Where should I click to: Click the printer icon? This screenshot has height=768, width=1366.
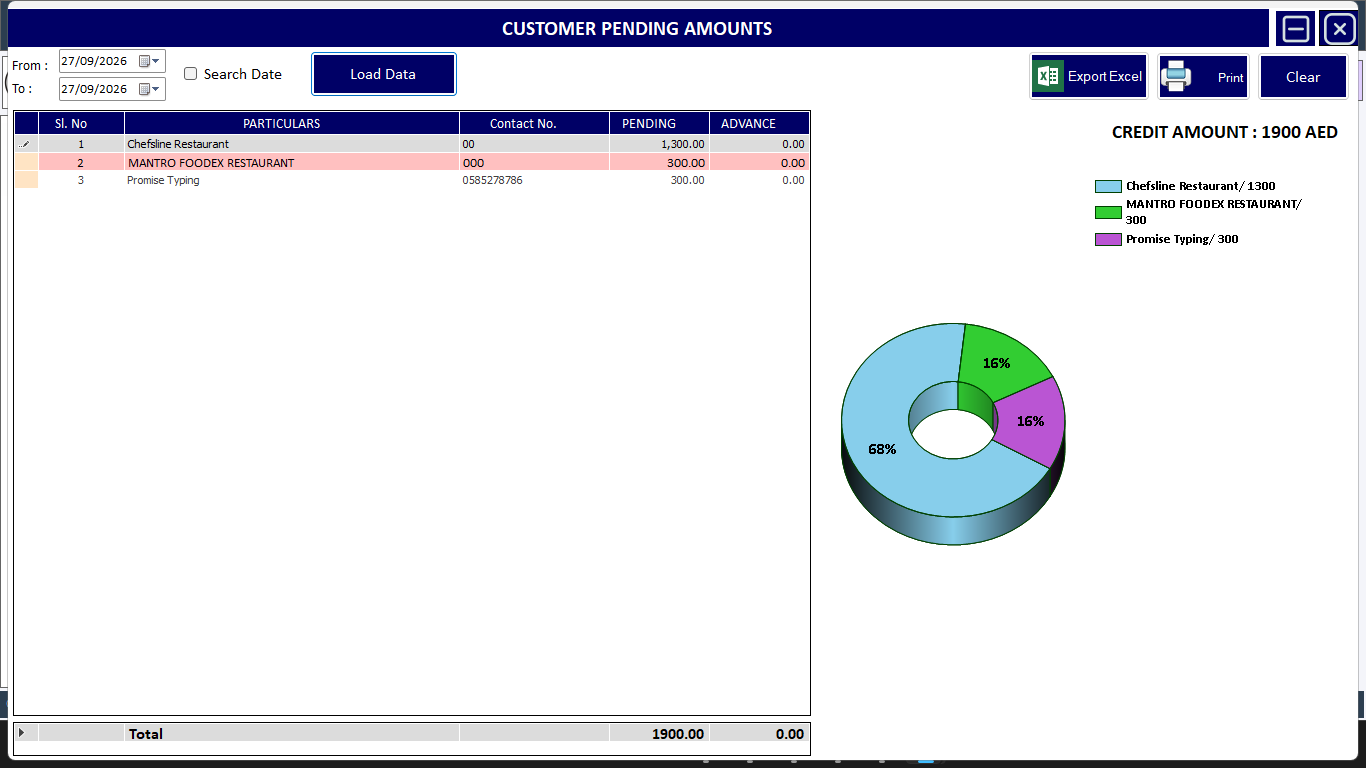click(x=1176, y=76)
